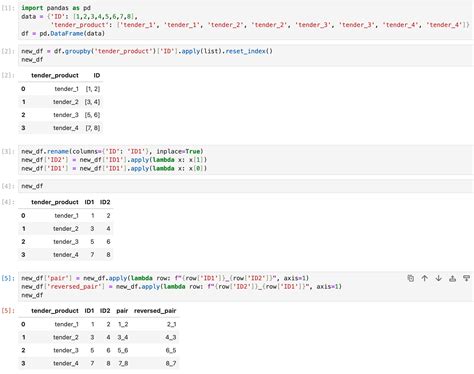
Task: Click the '8_7' reversed pair value
Action: click(171, 363)
